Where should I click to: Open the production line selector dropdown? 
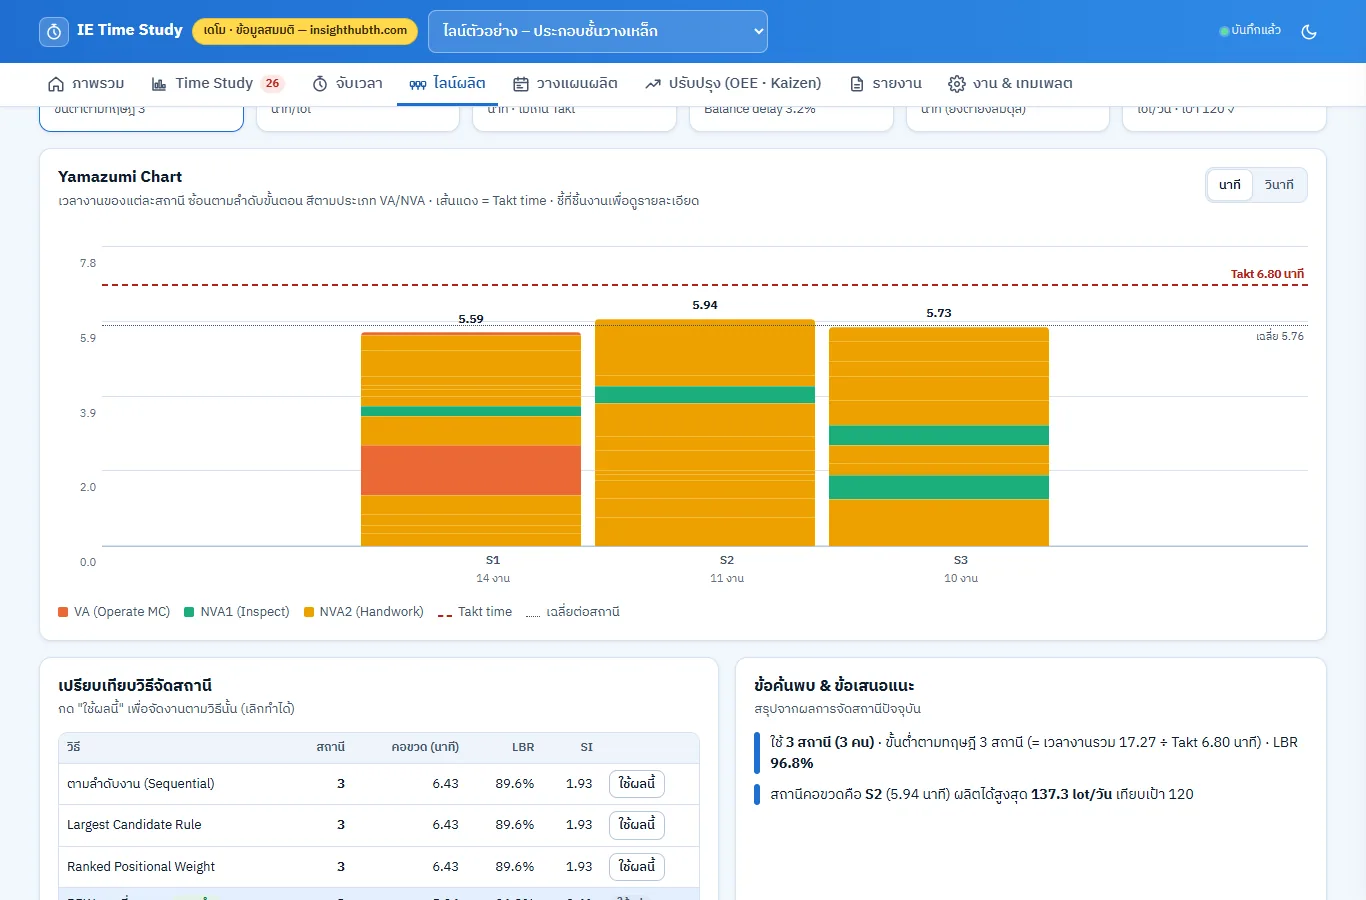coord(598,31)
